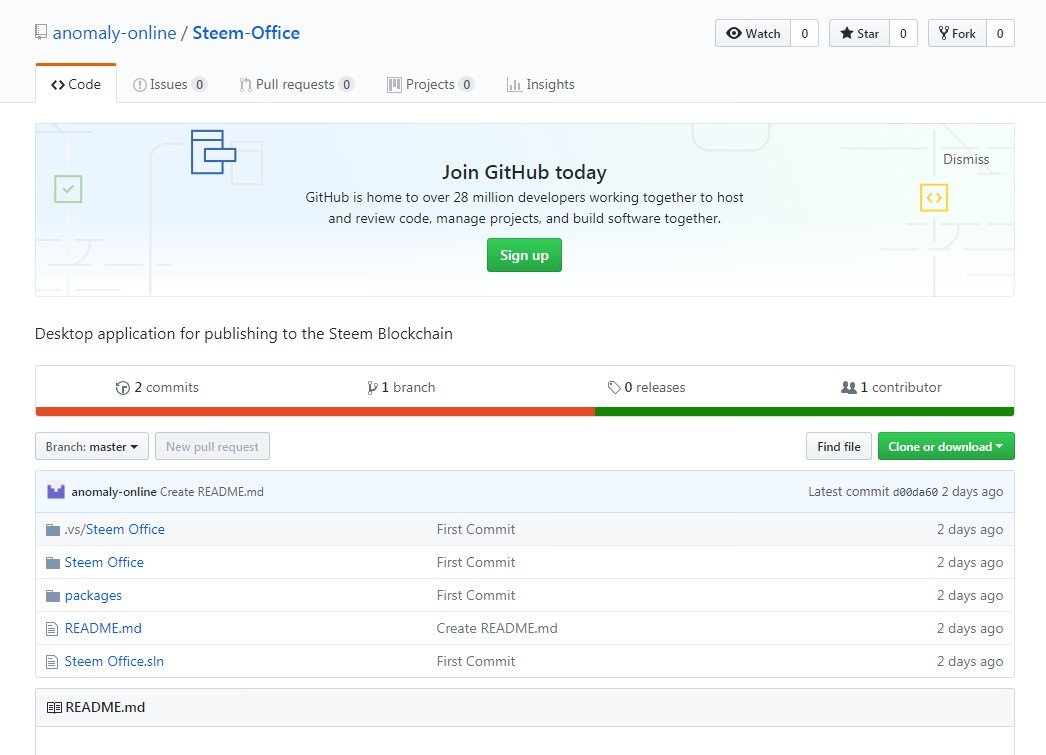The height and width of the screenshot is (755, 1046).
Task: View the 2 commits link
Action: [x=157, y=388]
